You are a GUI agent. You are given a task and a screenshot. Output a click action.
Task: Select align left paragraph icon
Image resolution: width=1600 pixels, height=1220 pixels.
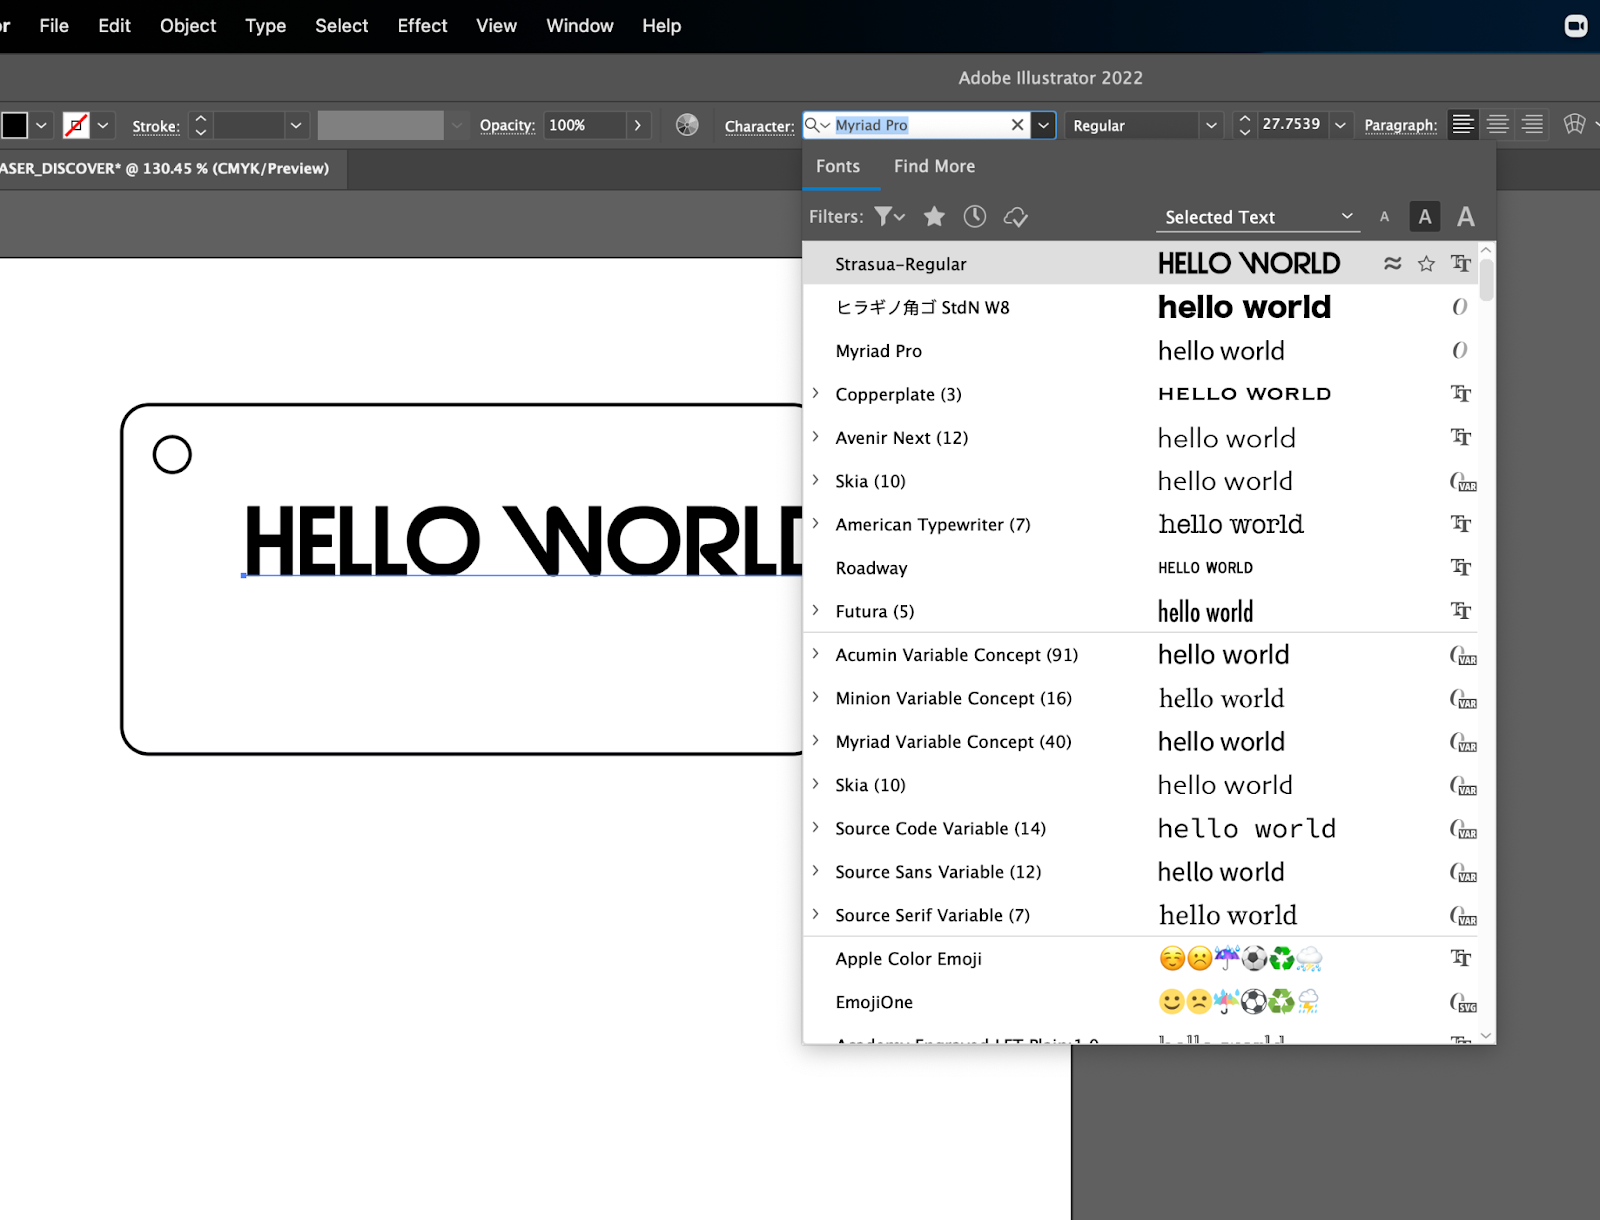pos(1463,124)
